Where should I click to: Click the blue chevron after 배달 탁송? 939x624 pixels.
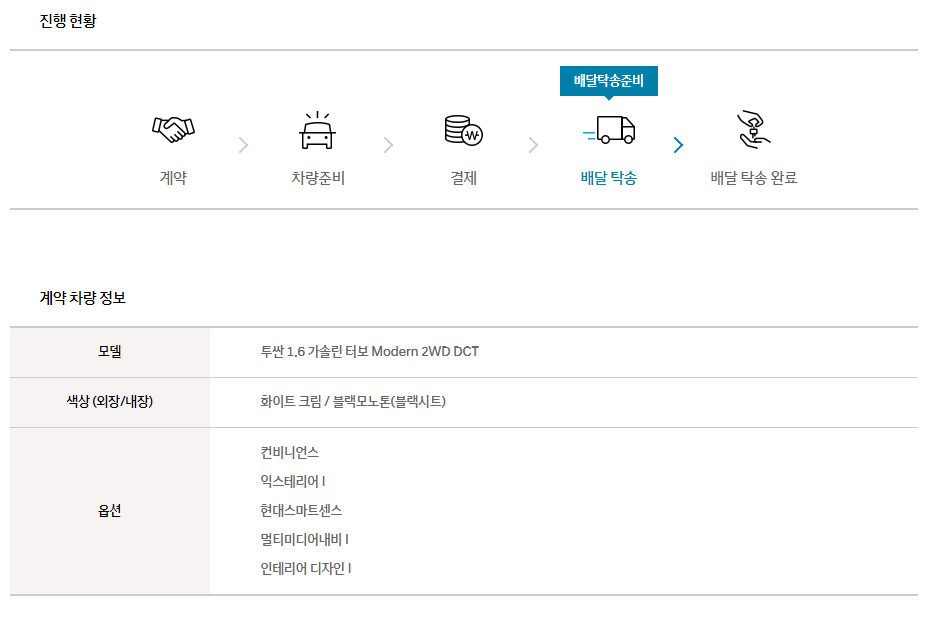678,145
